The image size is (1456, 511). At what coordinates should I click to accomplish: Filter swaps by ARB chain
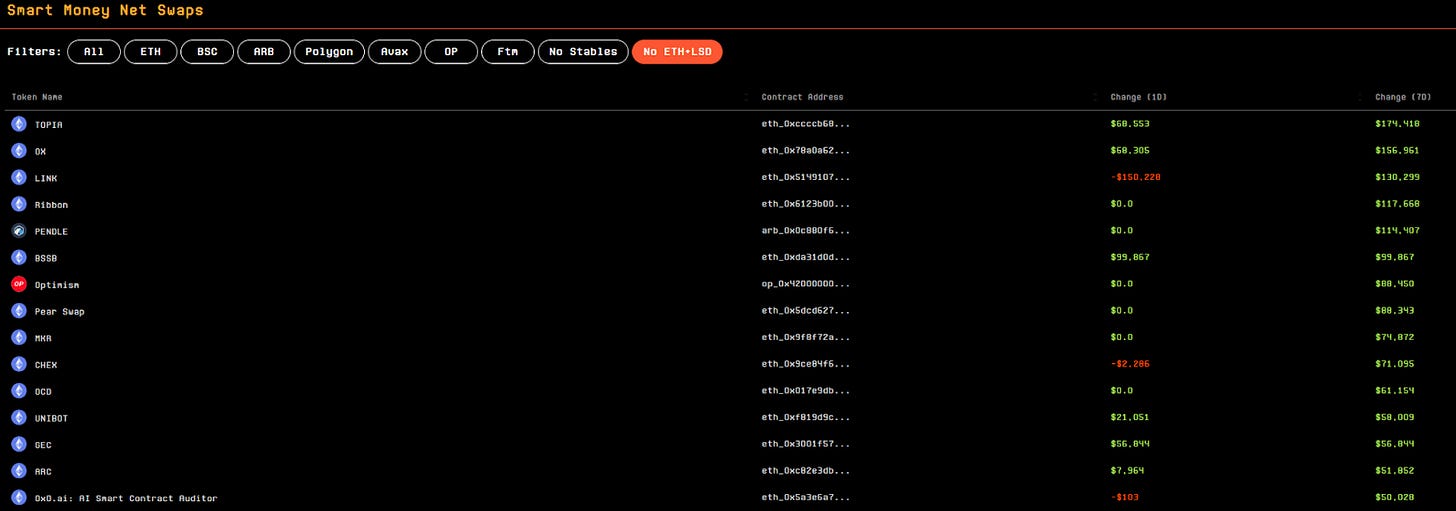click(x=264, y=52)
